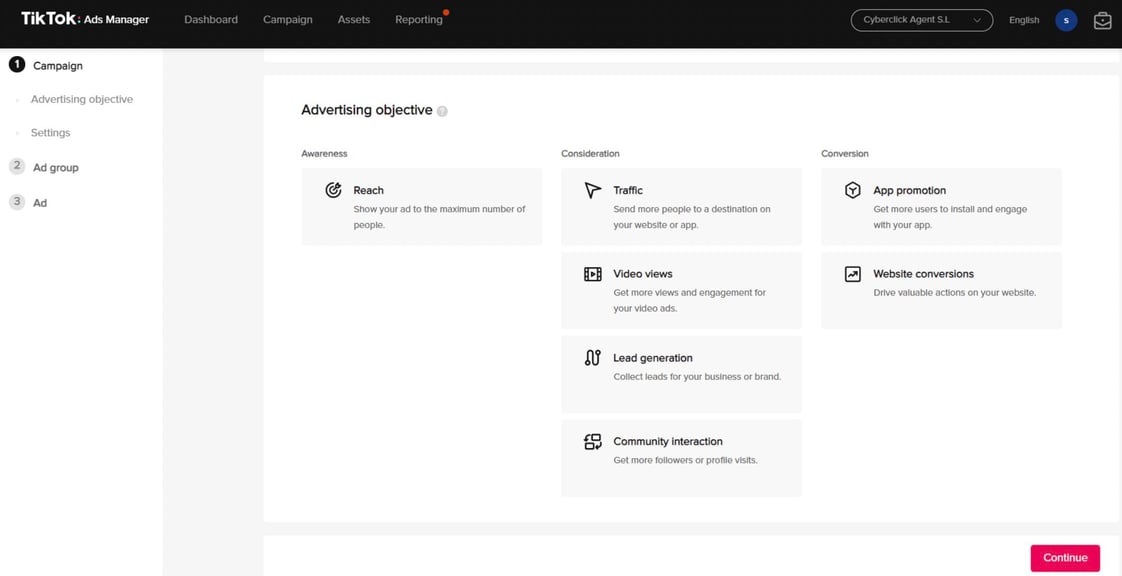The height and width of the screenshot is (576, 1122).
Task: Click the Traffic cursor arrow icon
Action: point(592,190)
